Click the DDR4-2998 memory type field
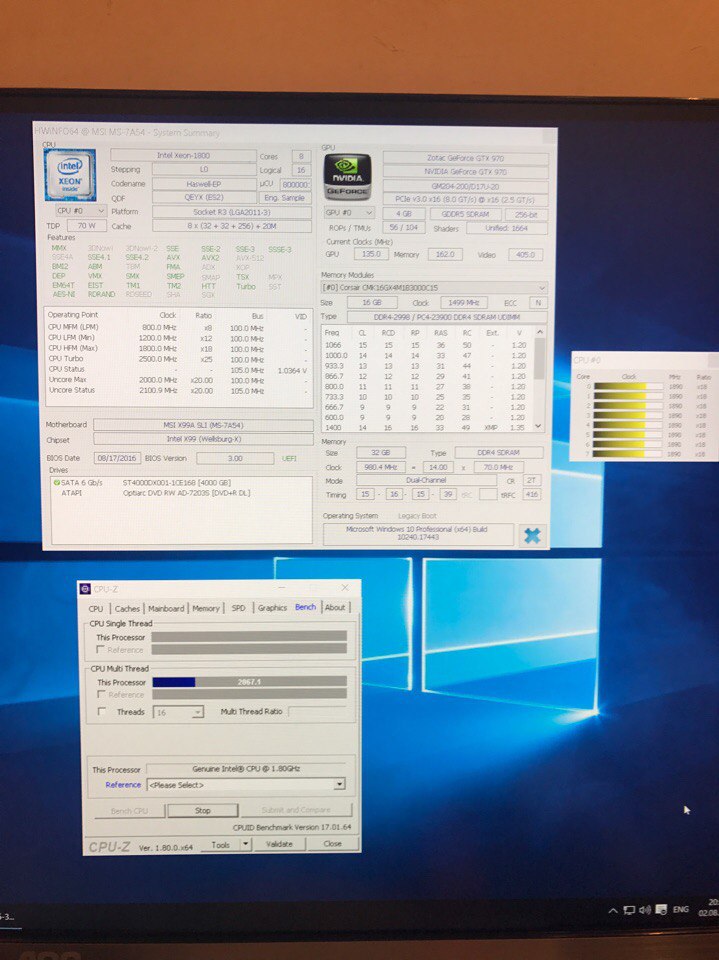 tap(446, 317)
